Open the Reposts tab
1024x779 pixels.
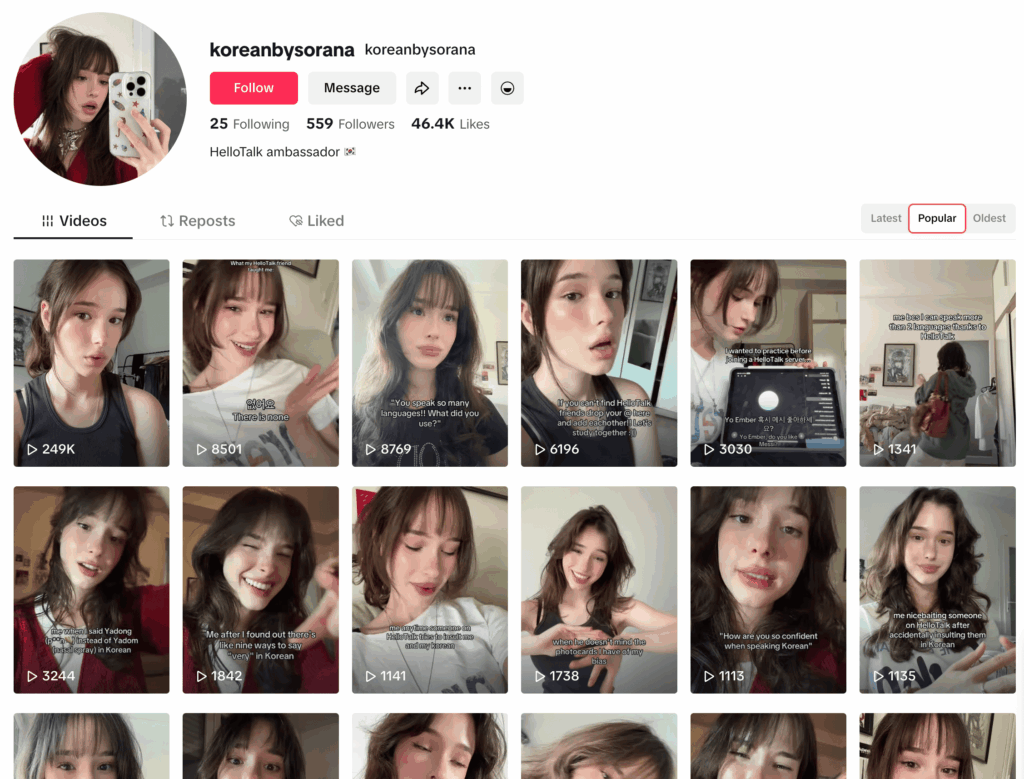pos(197,221)
